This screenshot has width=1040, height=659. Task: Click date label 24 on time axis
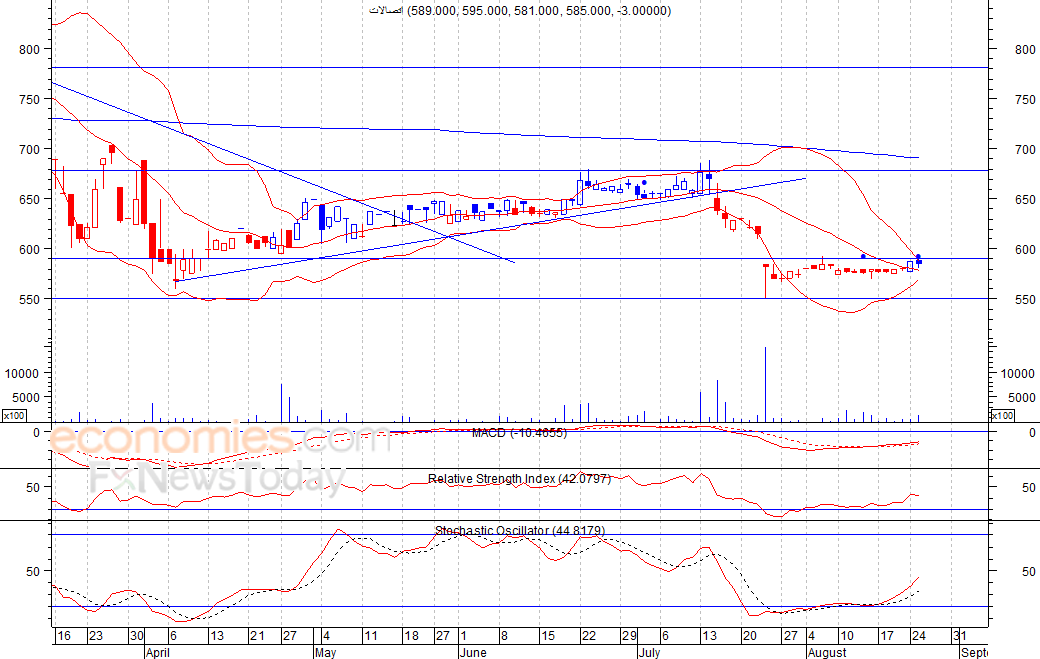pyautogui.click(x=919, y=636)
